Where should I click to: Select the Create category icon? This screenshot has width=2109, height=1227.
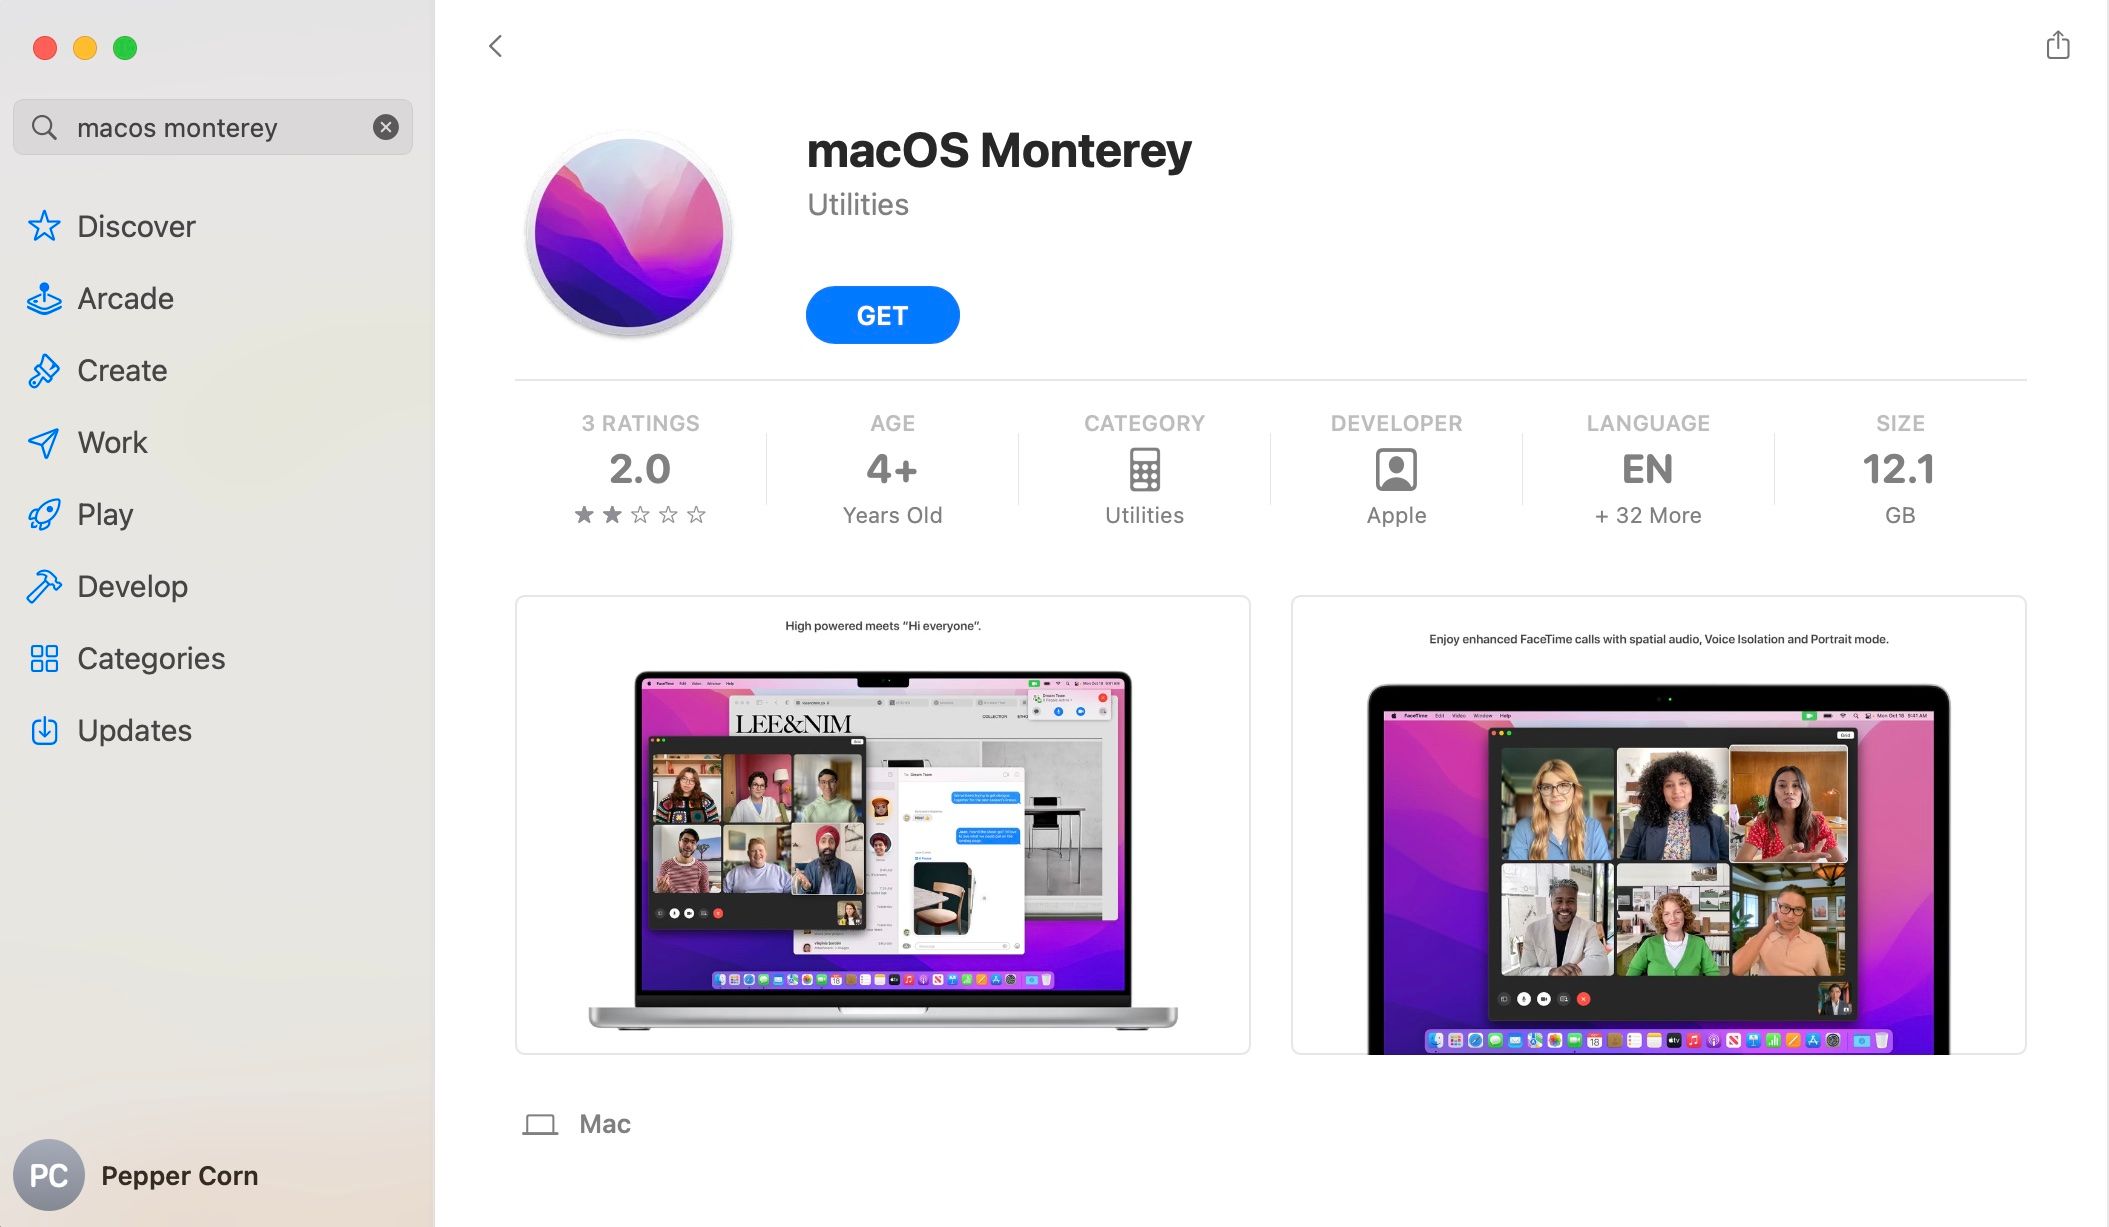tap(44, 370)
